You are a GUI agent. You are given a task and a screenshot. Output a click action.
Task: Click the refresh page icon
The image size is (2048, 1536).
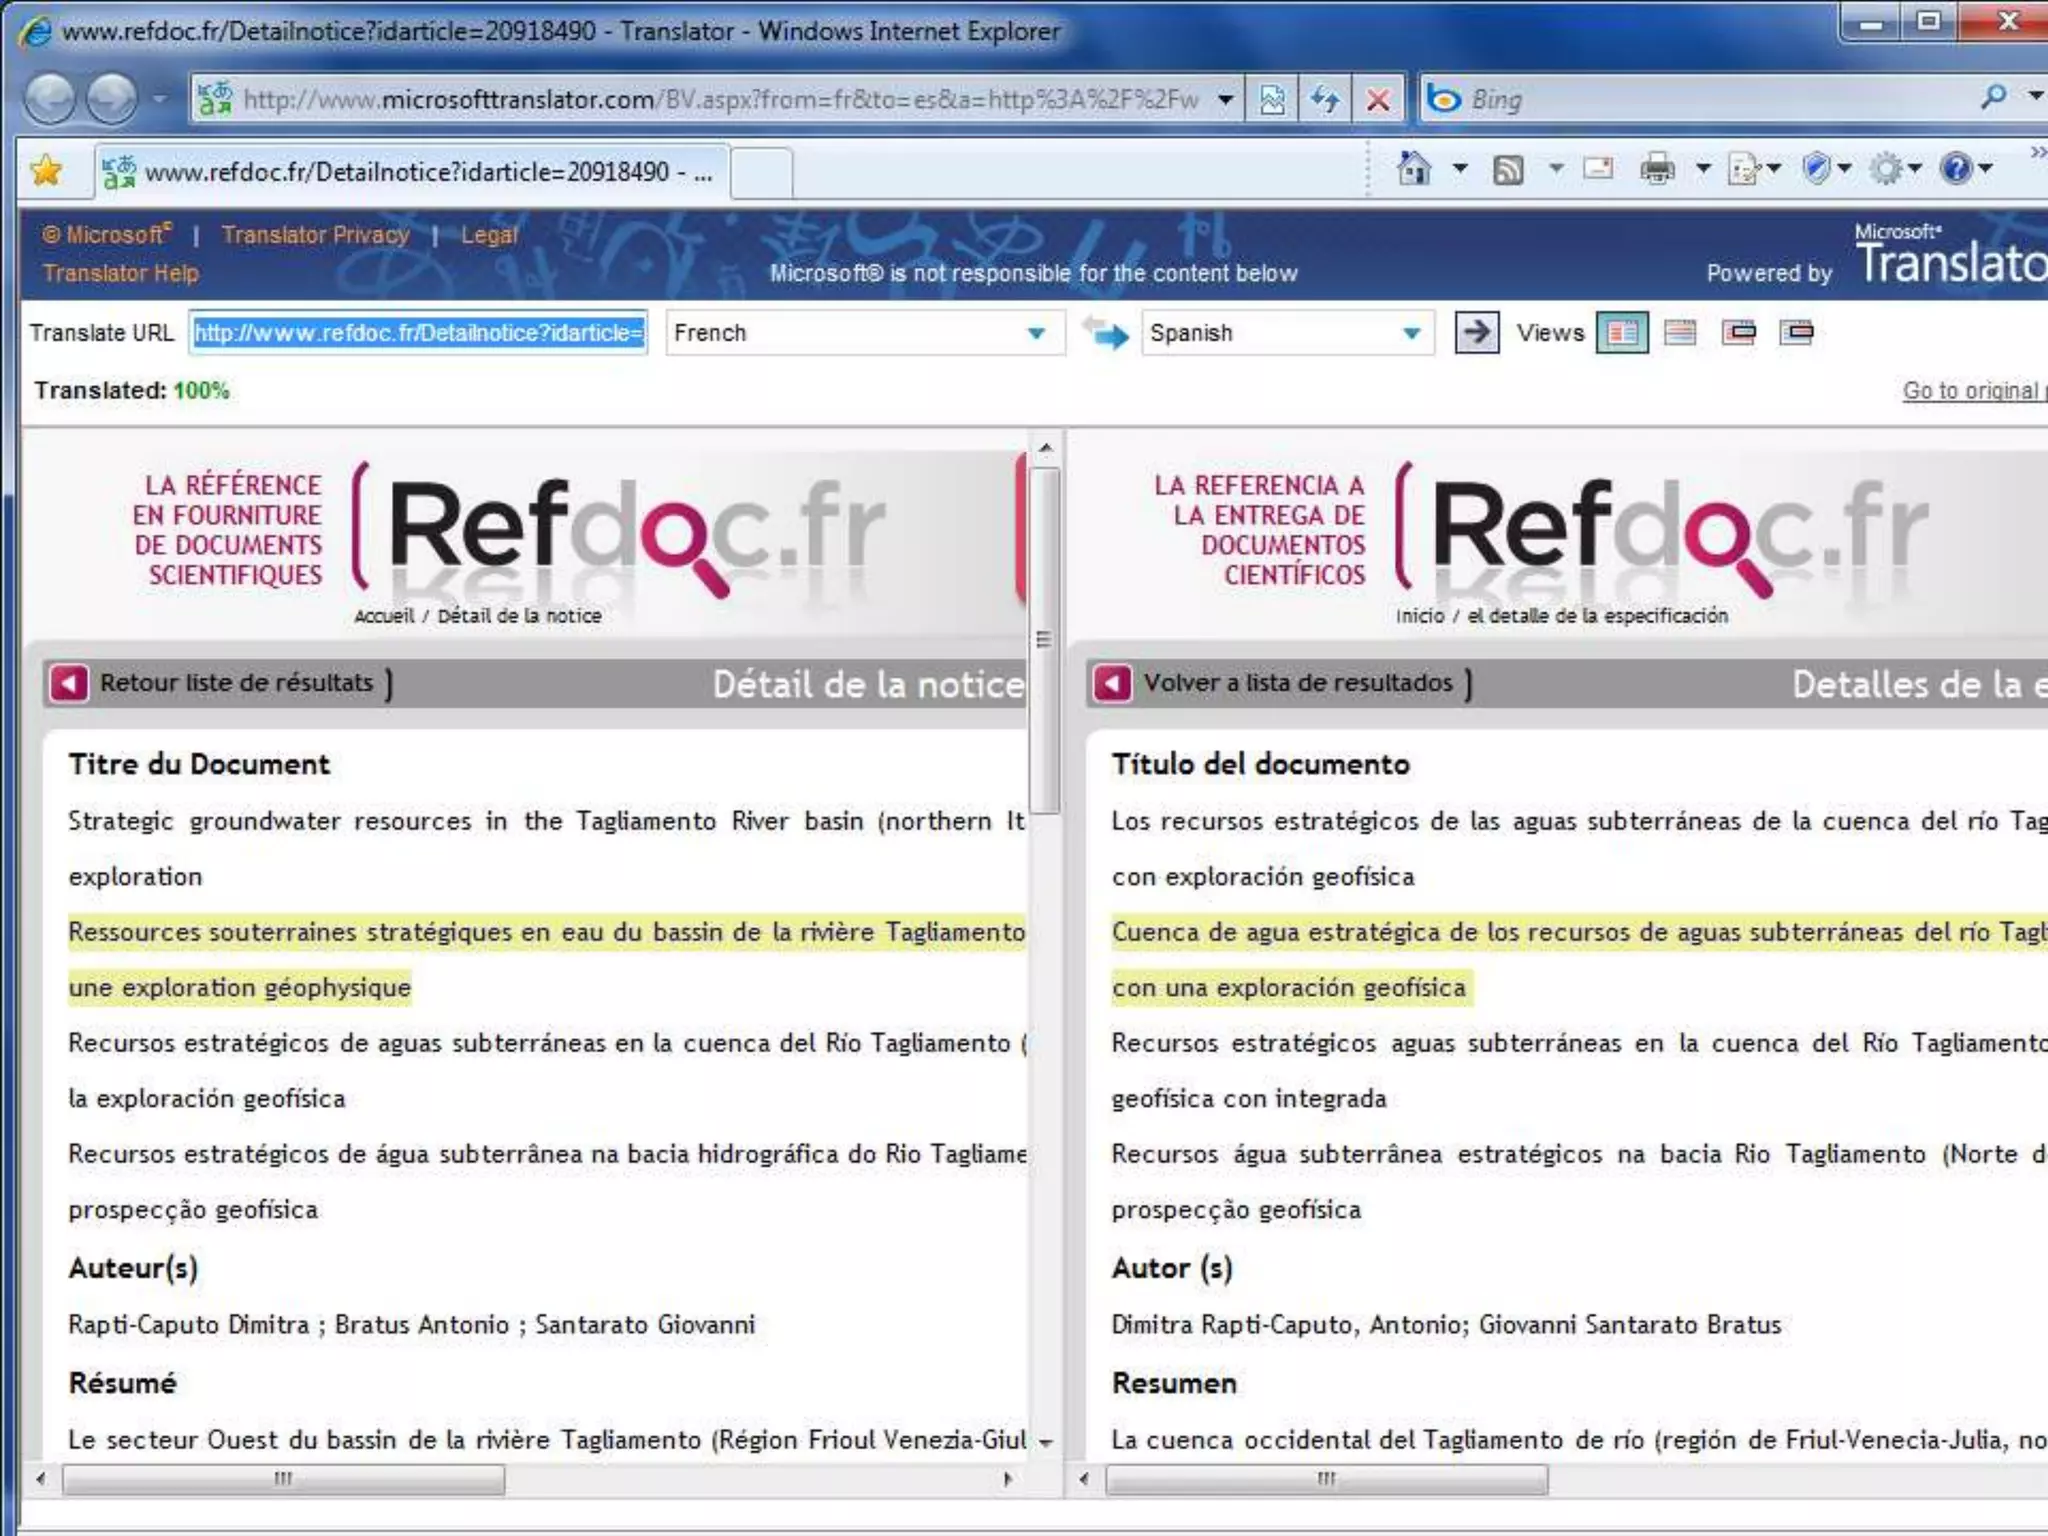tap(1325, 100)
